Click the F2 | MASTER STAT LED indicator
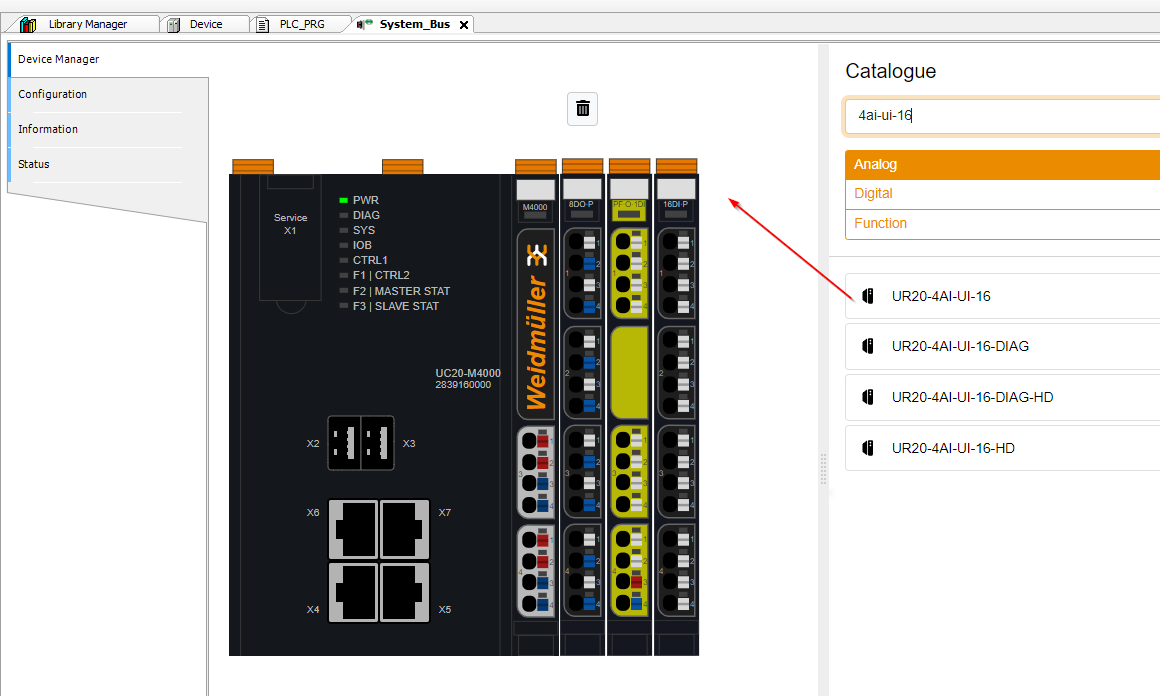The image size is (1160, 696). pos(343,291)
